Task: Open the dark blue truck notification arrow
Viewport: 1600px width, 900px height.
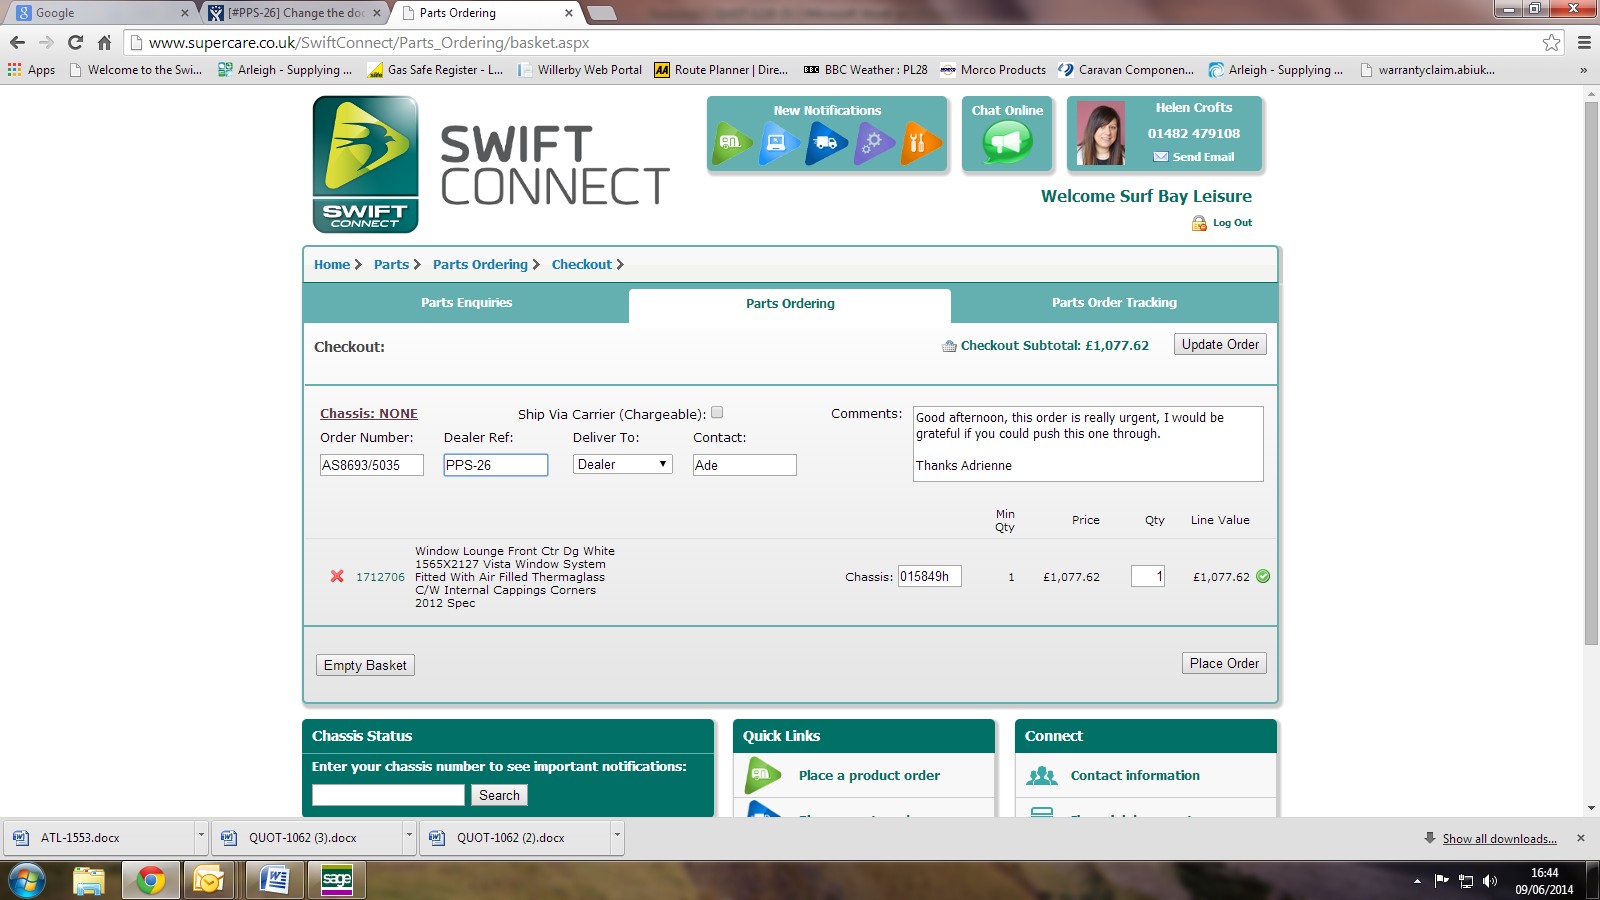Action: [x=826, y=143]
